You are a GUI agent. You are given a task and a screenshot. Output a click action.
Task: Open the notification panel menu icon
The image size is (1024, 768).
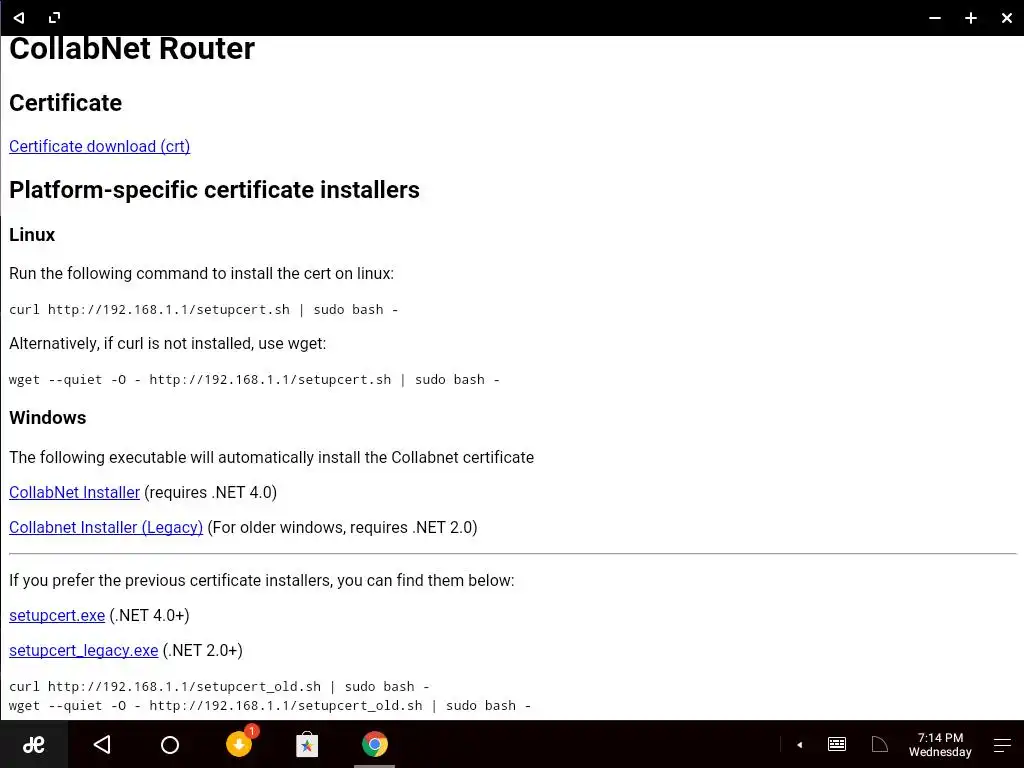[1002, 745]
